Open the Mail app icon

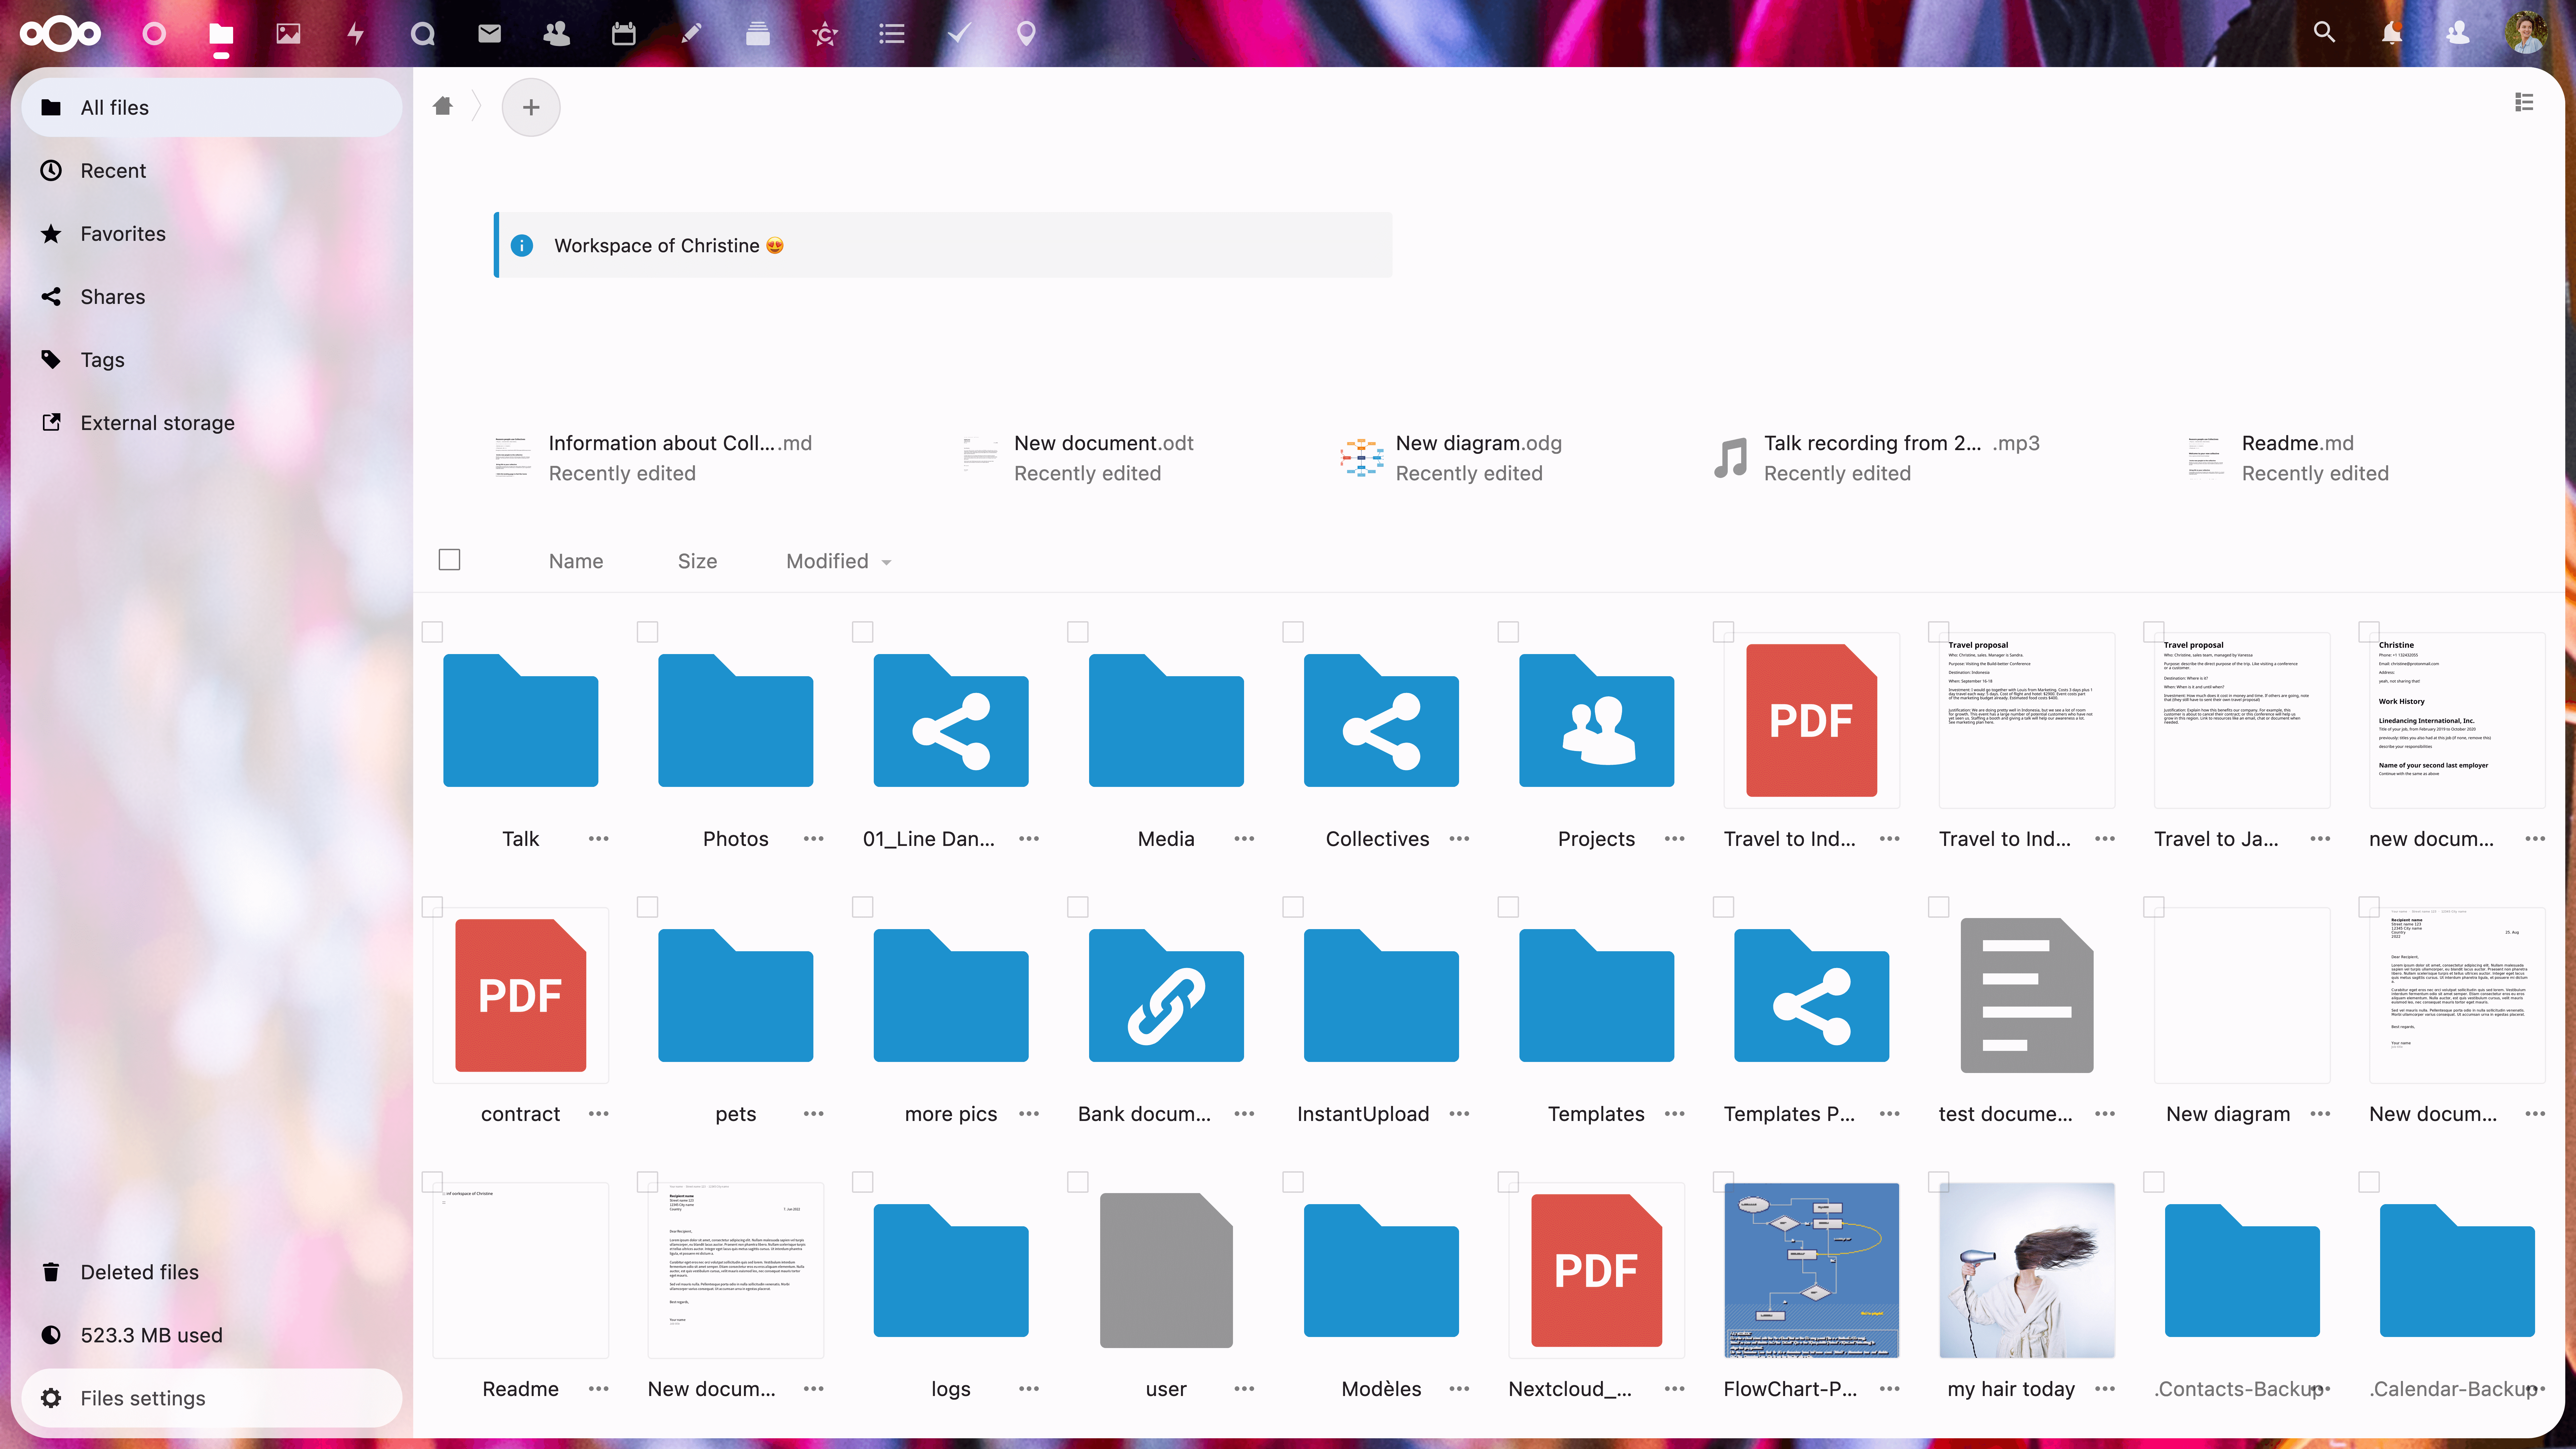[489, 34]
